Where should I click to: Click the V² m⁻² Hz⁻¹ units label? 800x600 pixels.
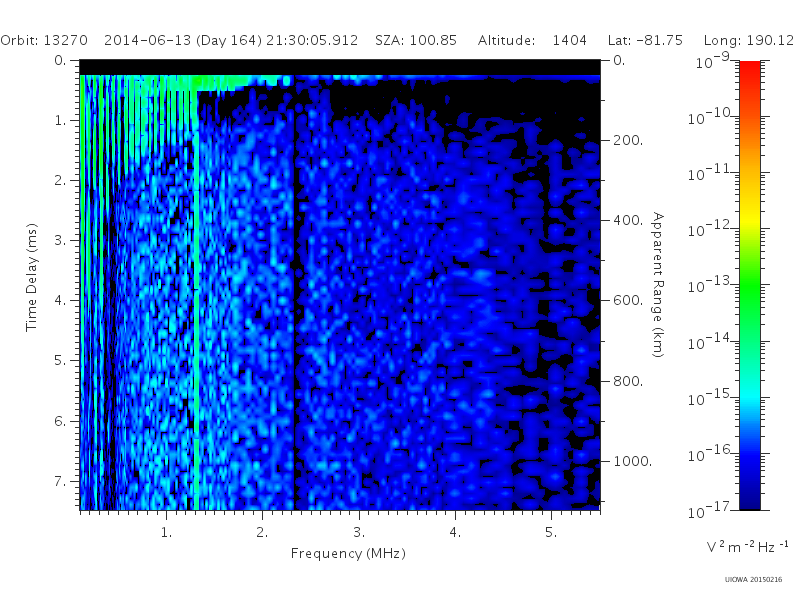(747, 546)
